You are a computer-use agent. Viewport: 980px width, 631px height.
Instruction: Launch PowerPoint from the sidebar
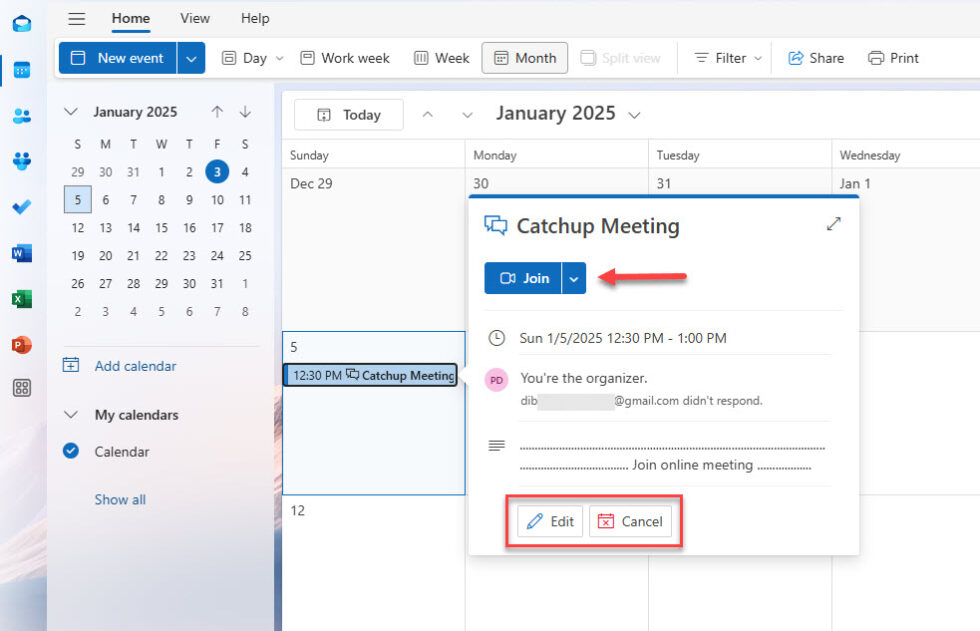pyautogui.click(x=22, y=344)
